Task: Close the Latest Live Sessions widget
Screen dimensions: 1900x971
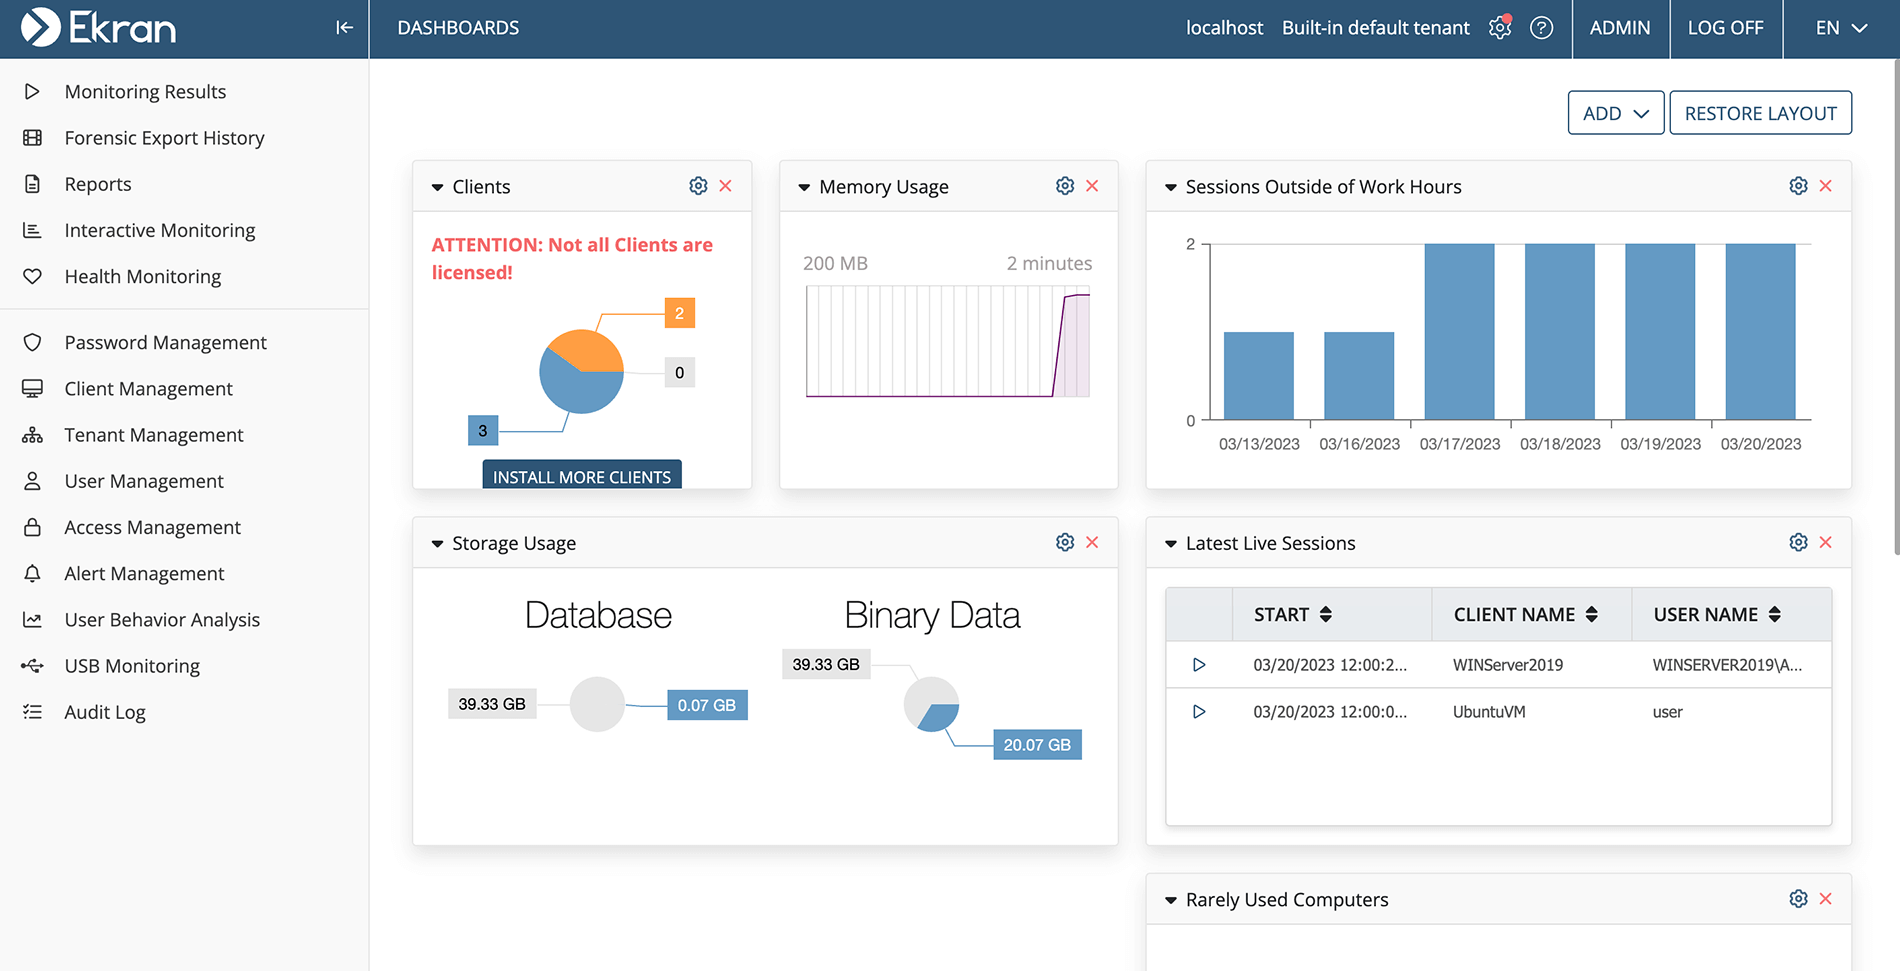Action: pos(1826,542)
